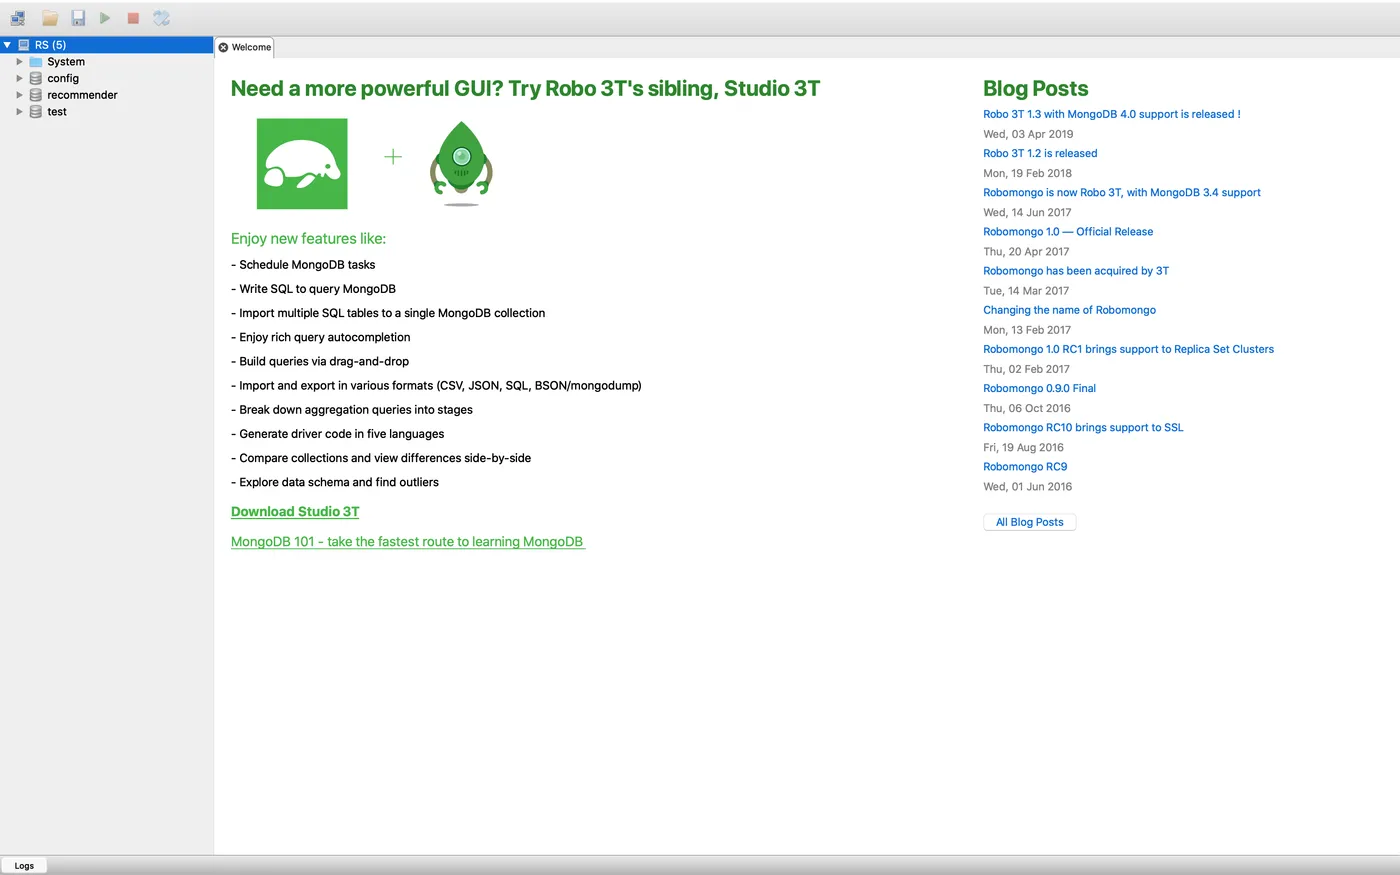Click the config database icon

(x=36, y=78)
